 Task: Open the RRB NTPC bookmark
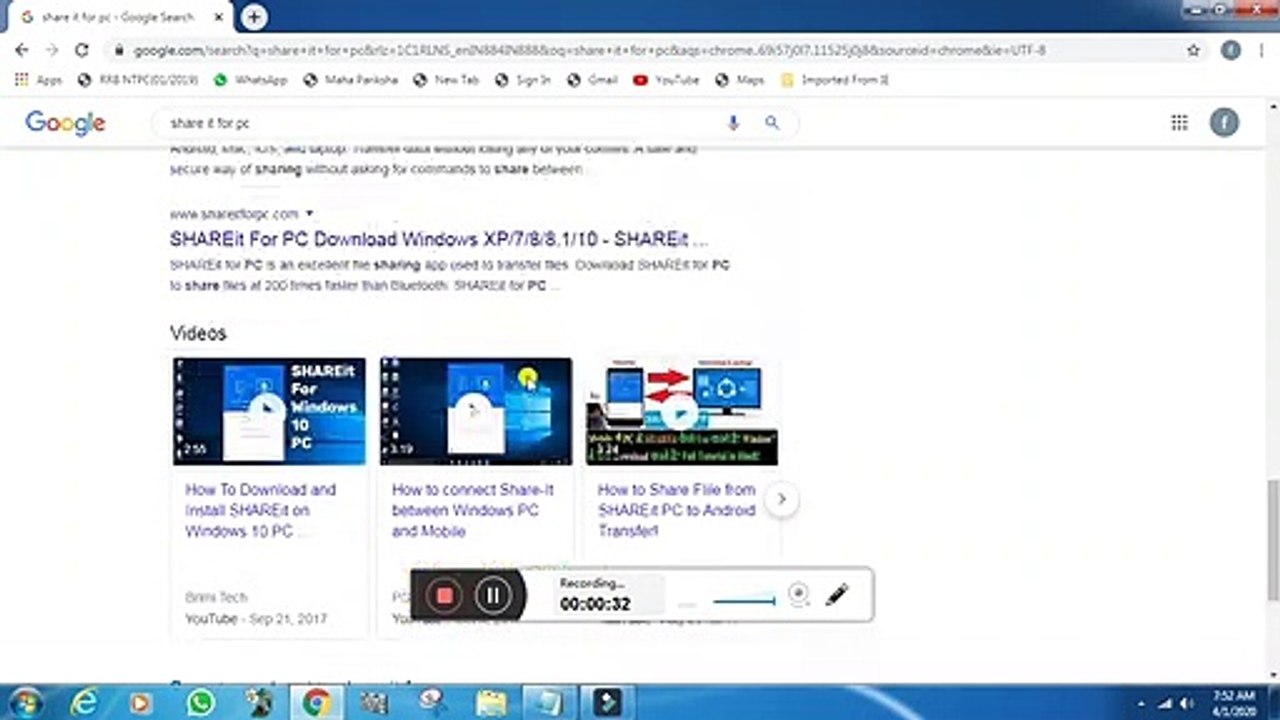[x=138, y=80]
